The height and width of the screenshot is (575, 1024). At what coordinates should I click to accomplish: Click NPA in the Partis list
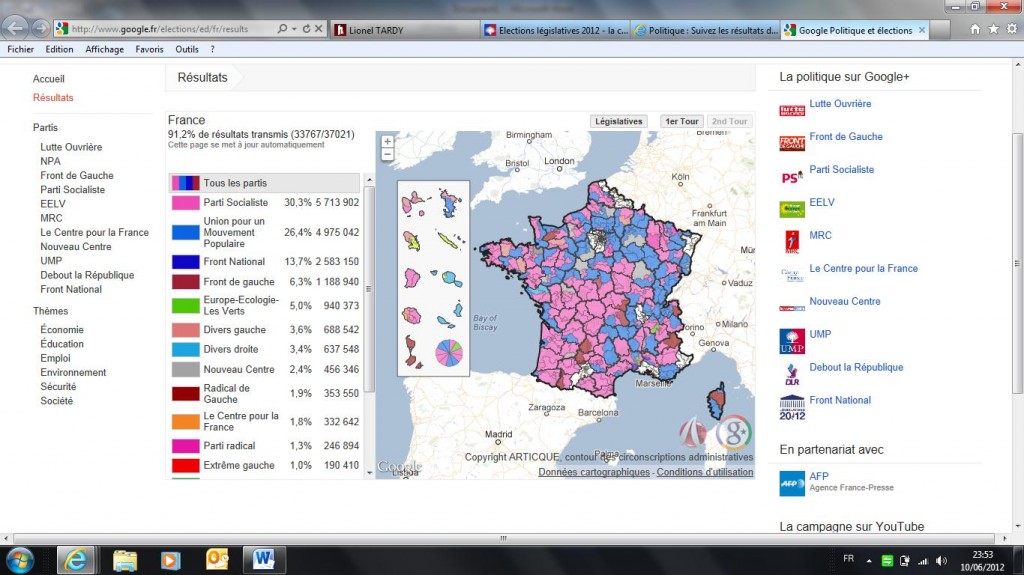(x=50, y=161)
